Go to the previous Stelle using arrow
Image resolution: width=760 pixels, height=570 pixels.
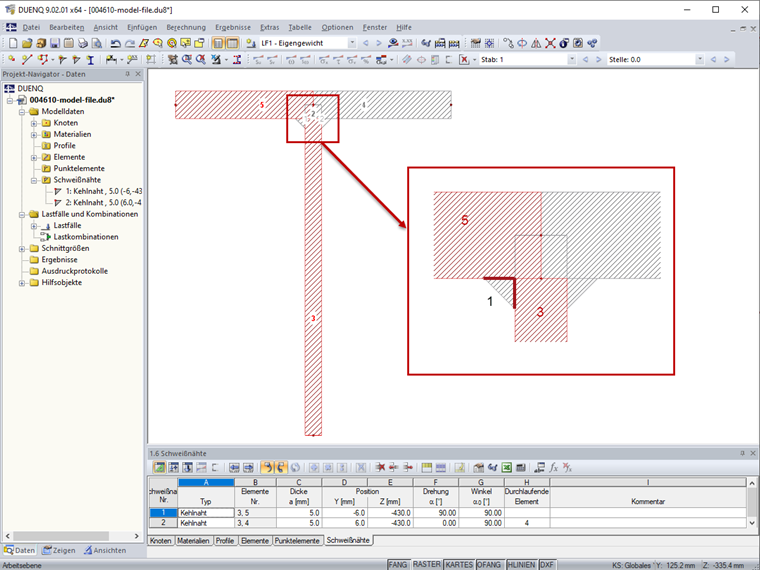[713, 60]
